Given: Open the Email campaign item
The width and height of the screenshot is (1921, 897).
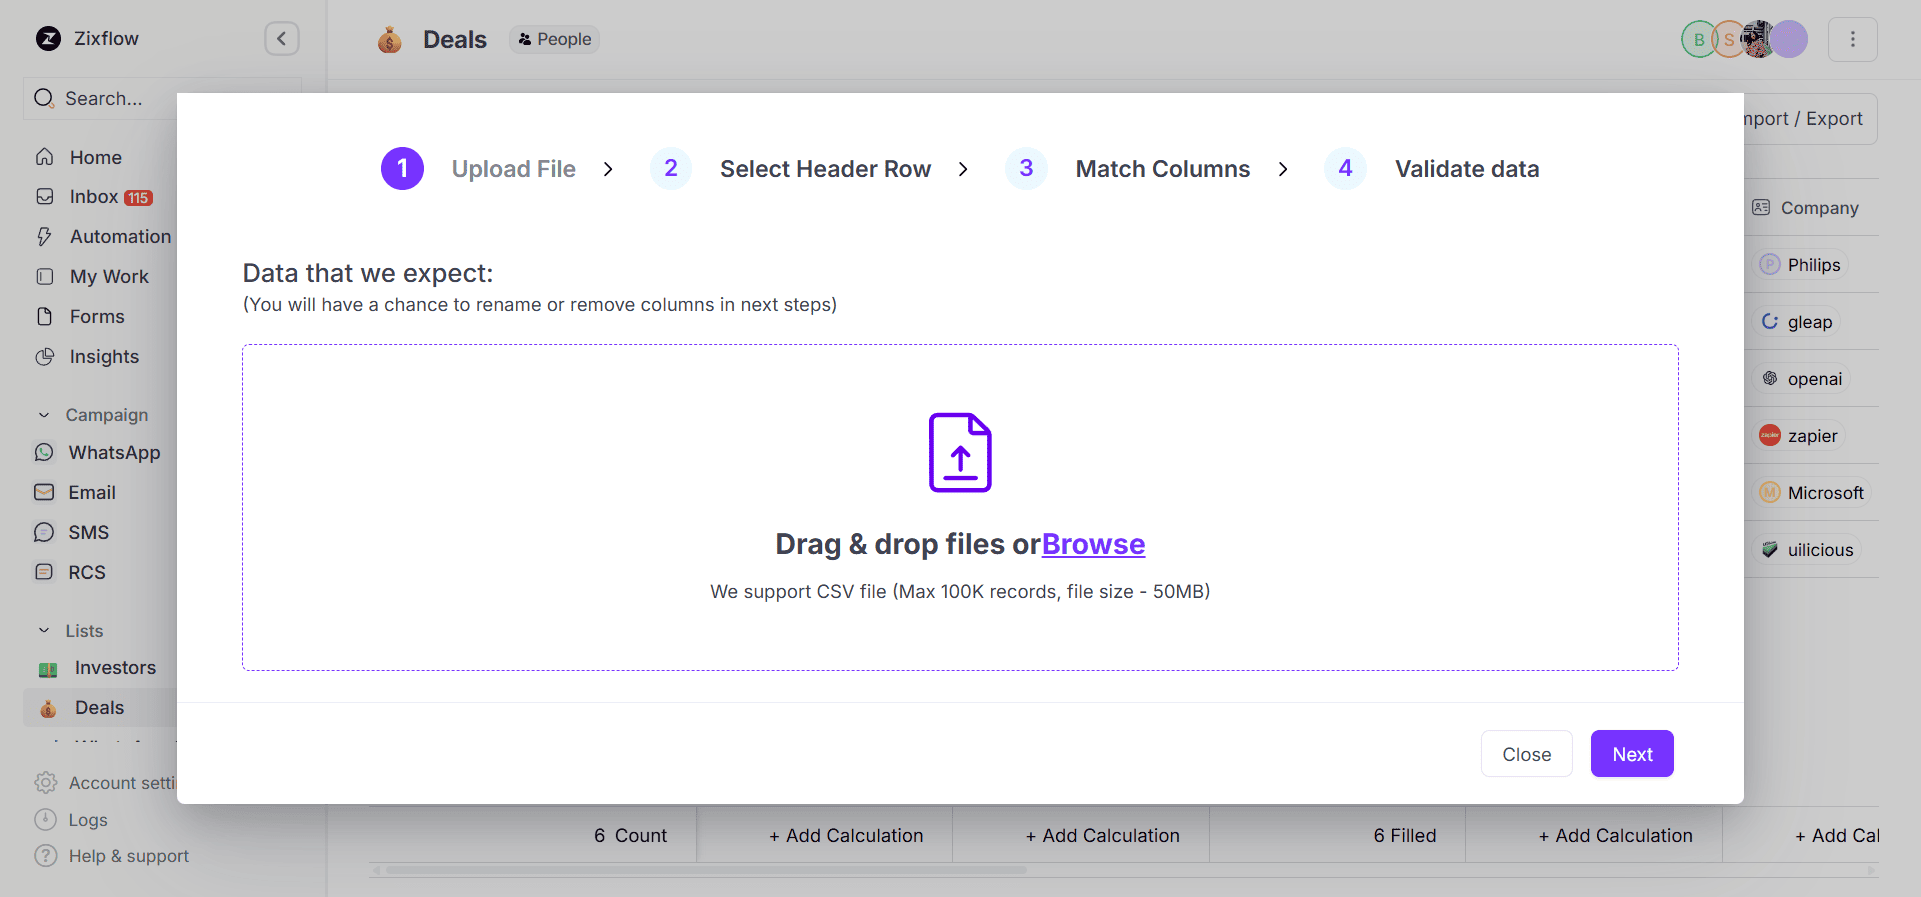Looking at the screenshot, I should [x=92, y=493].
